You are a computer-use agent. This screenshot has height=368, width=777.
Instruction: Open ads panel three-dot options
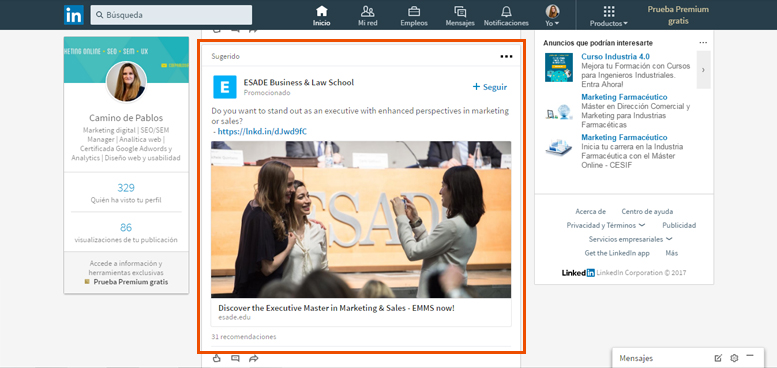pyautogui.click(x=703, y=43)
